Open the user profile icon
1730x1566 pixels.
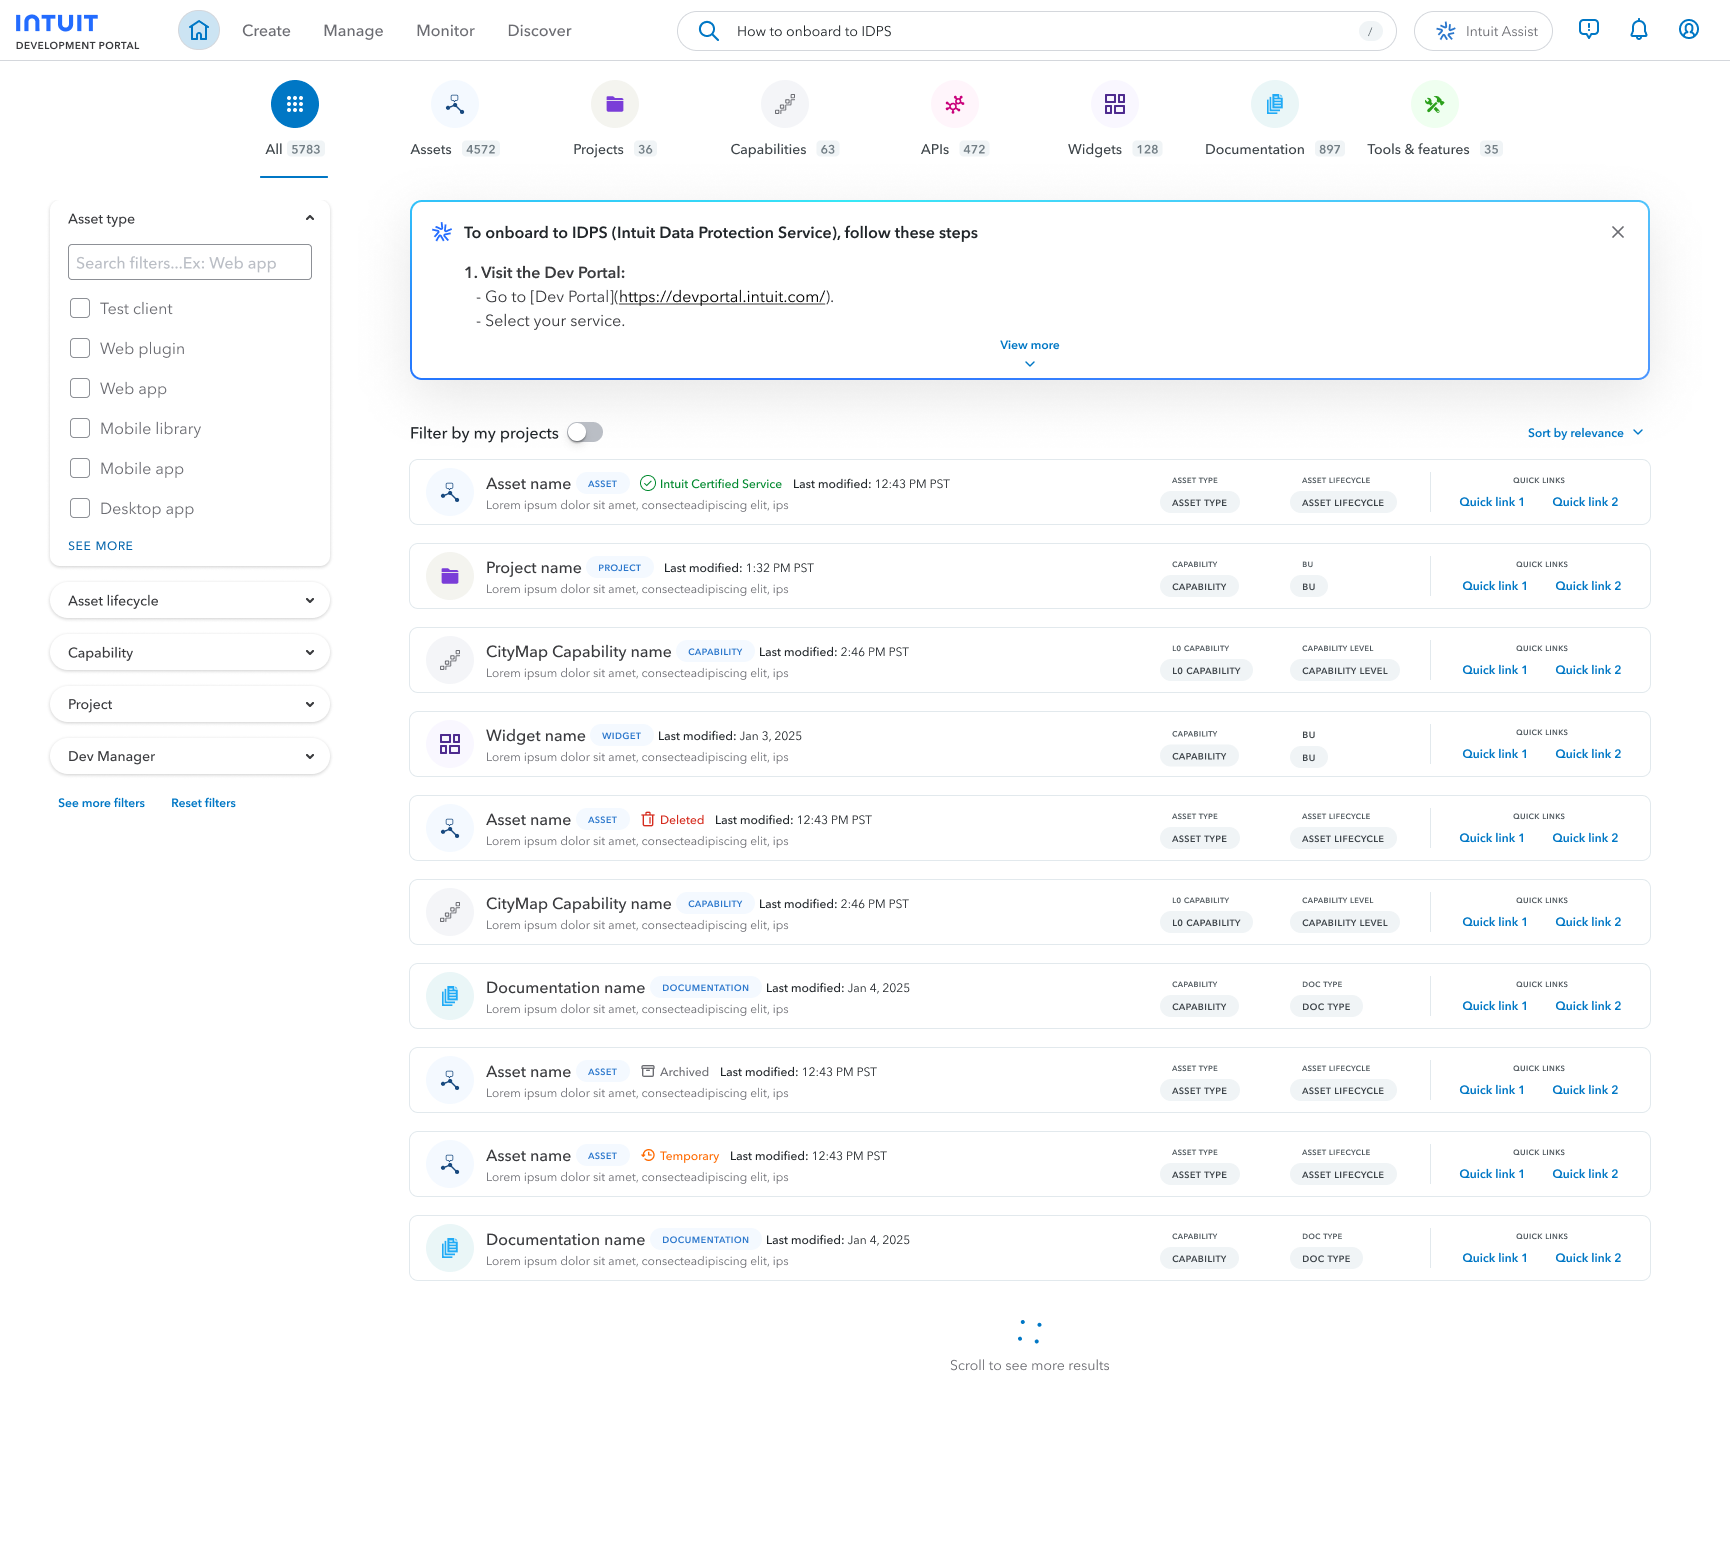[1688, 30]
